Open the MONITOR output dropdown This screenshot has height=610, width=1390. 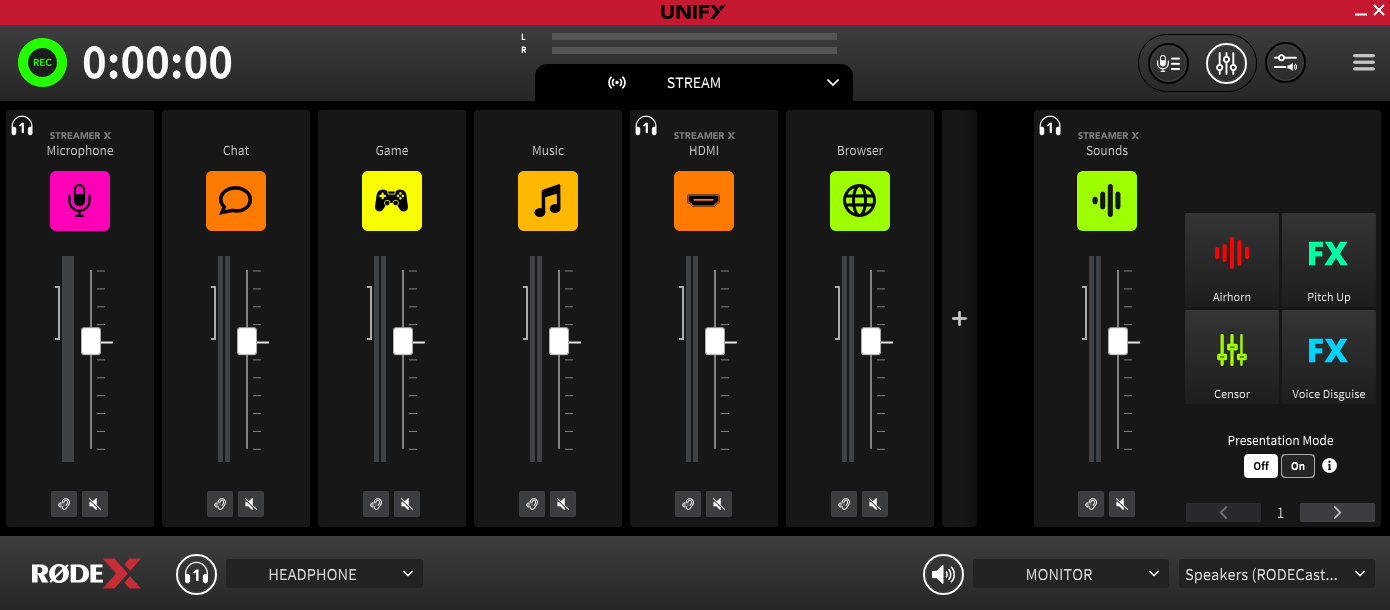1071,574
